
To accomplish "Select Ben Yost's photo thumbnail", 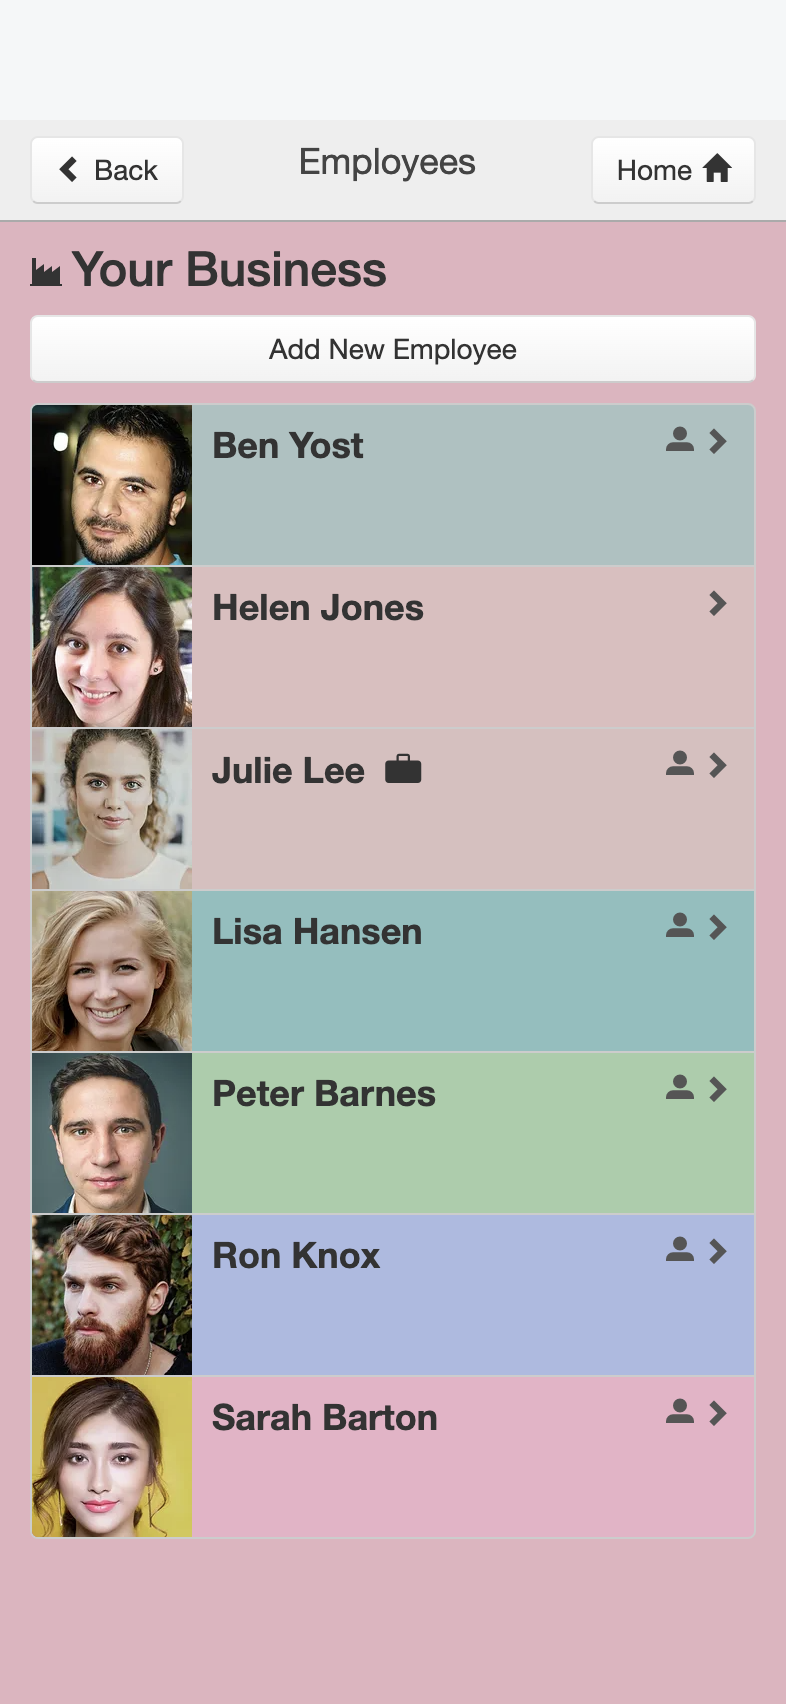I will tap(112, 485).
